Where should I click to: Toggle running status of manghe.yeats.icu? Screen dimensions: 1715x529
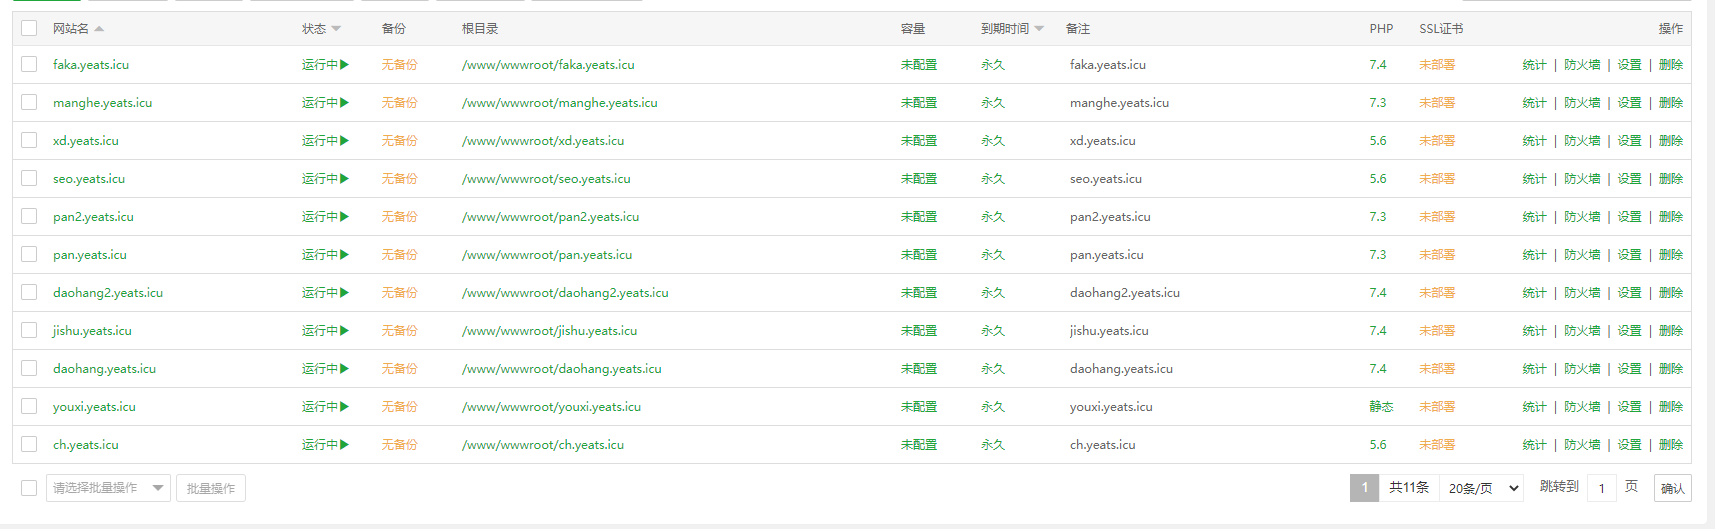point(325,103)
